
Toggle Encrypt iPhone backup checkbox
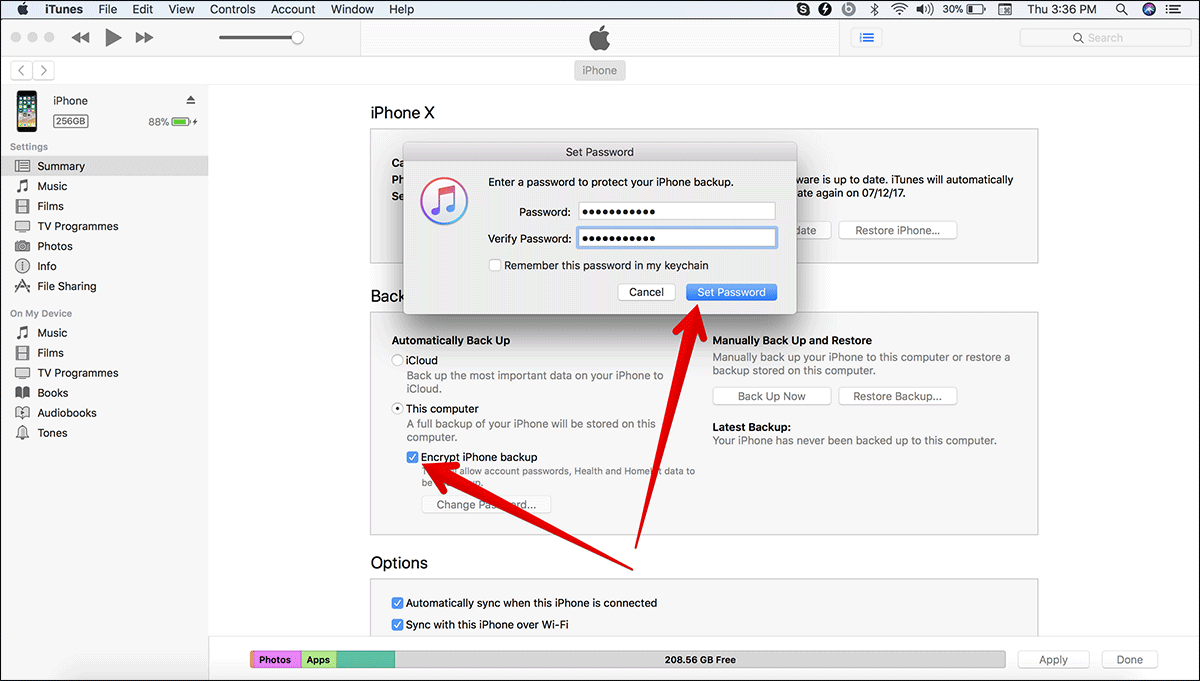[412, 457]
